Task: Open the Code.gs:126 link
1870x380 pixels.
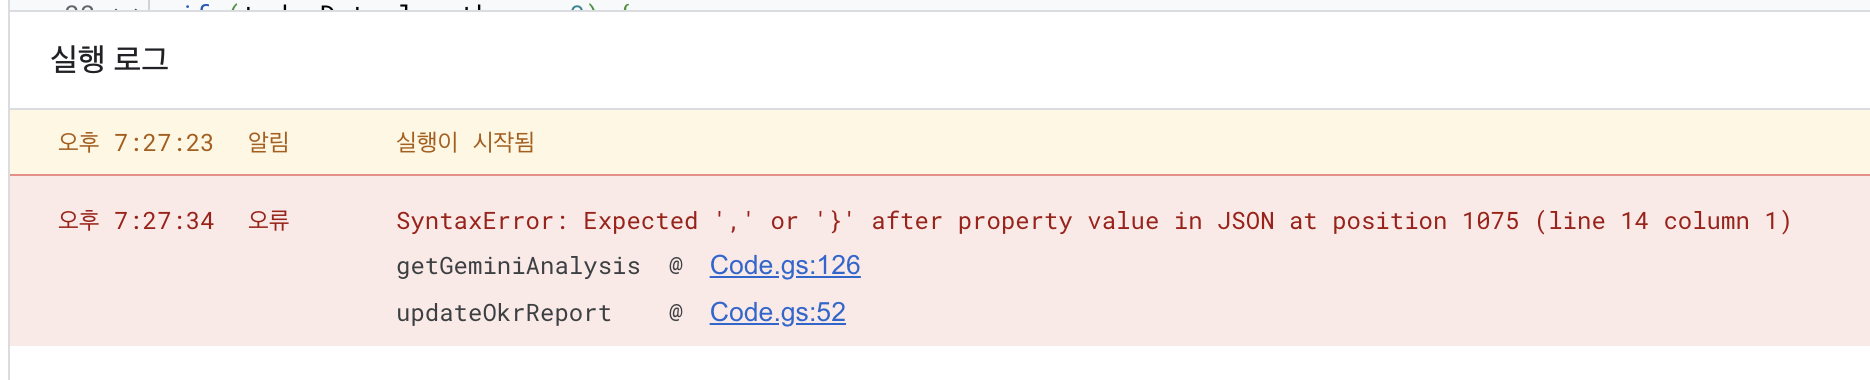Action: coord(785,265)
